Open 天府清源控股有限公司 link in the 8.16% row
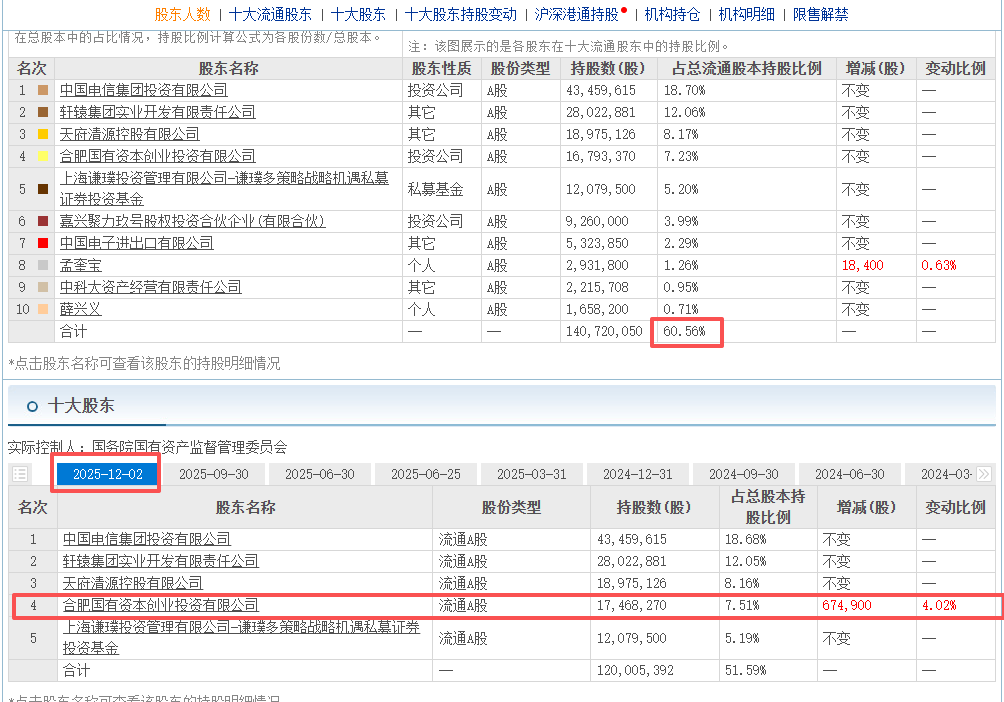 [x=133, y=583]
